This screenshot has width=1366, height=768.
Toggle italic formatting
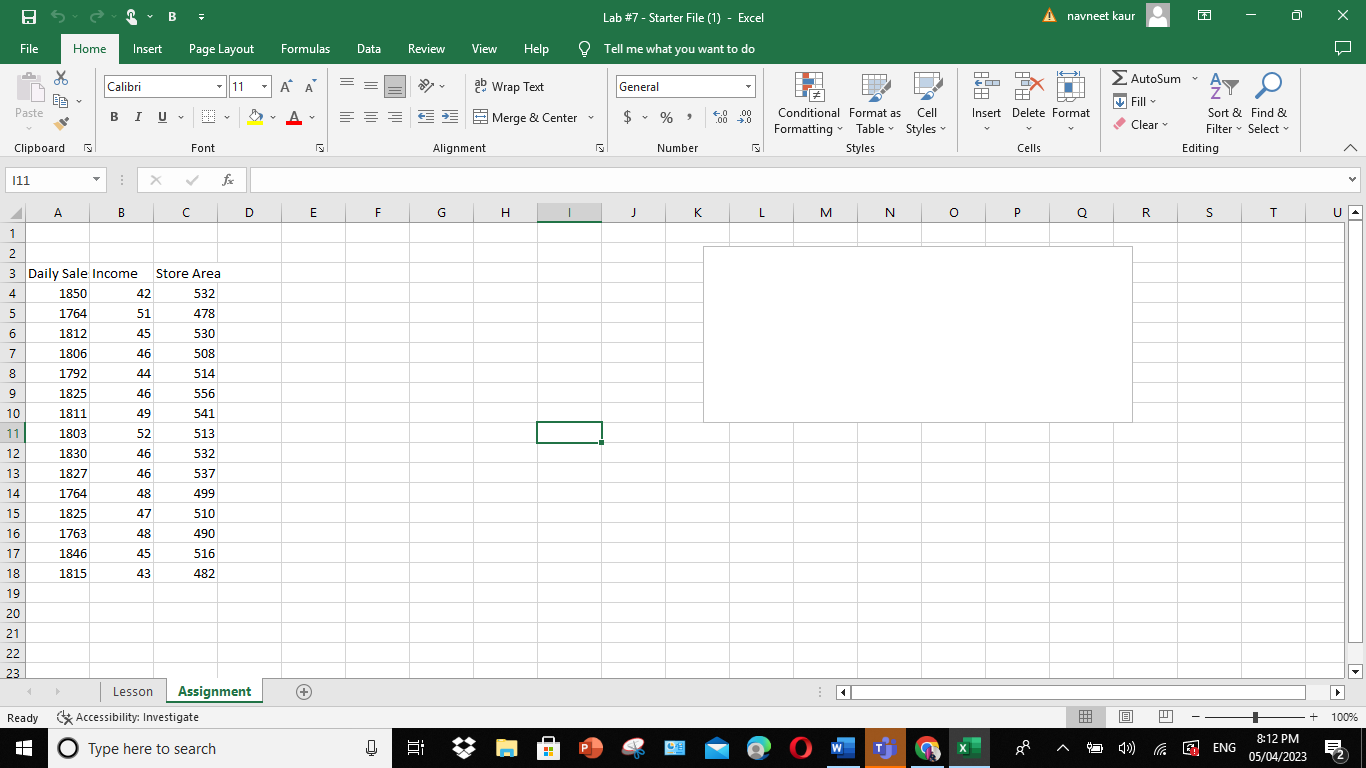click(x=137, y=117)
